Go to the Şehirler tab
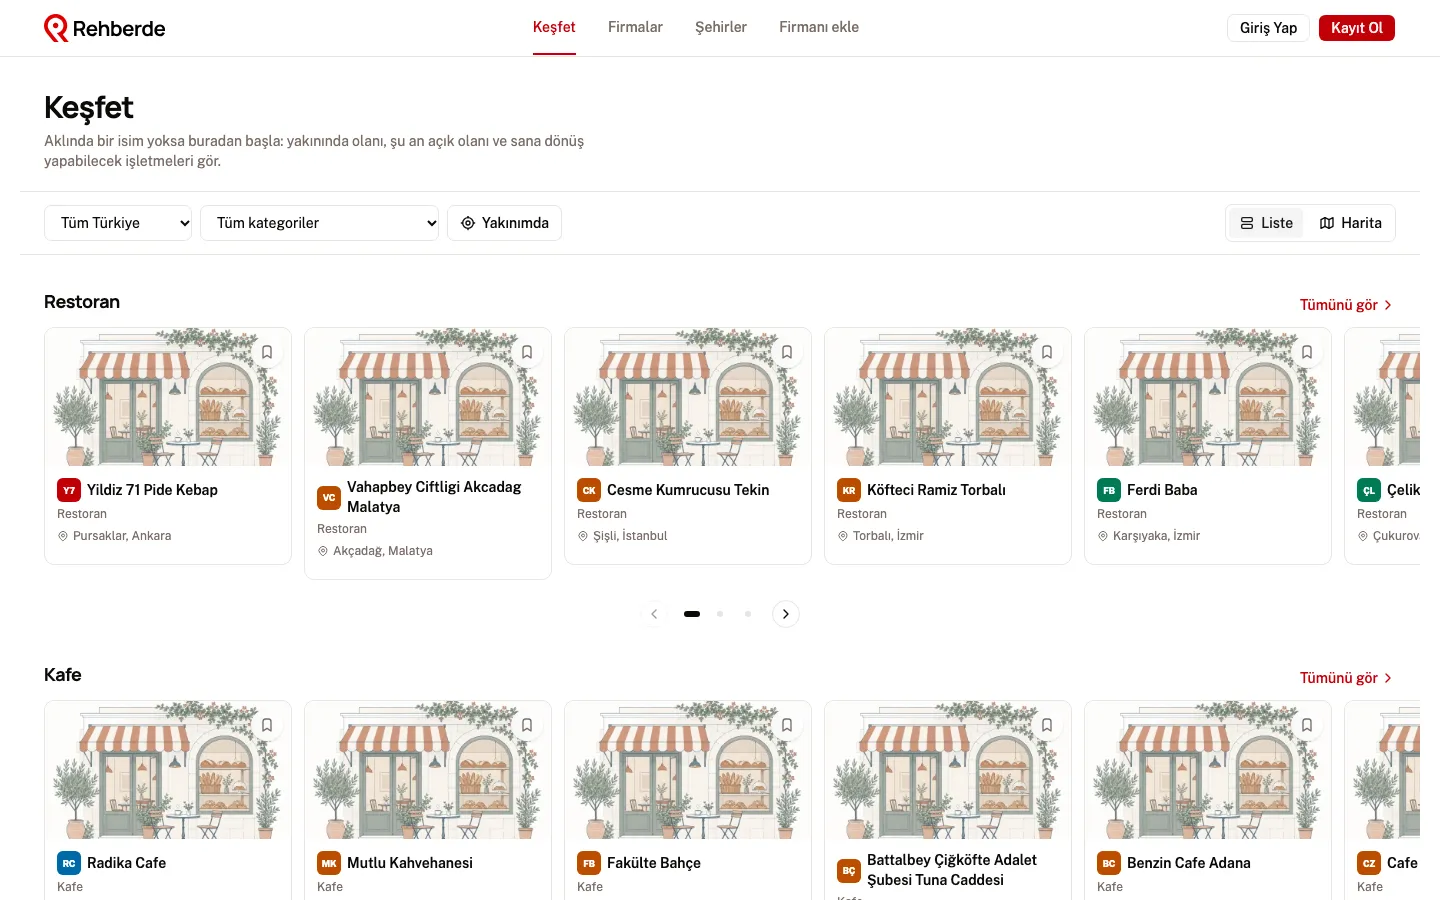Viewport: 1440px width, 900px height. pos(721,27)
